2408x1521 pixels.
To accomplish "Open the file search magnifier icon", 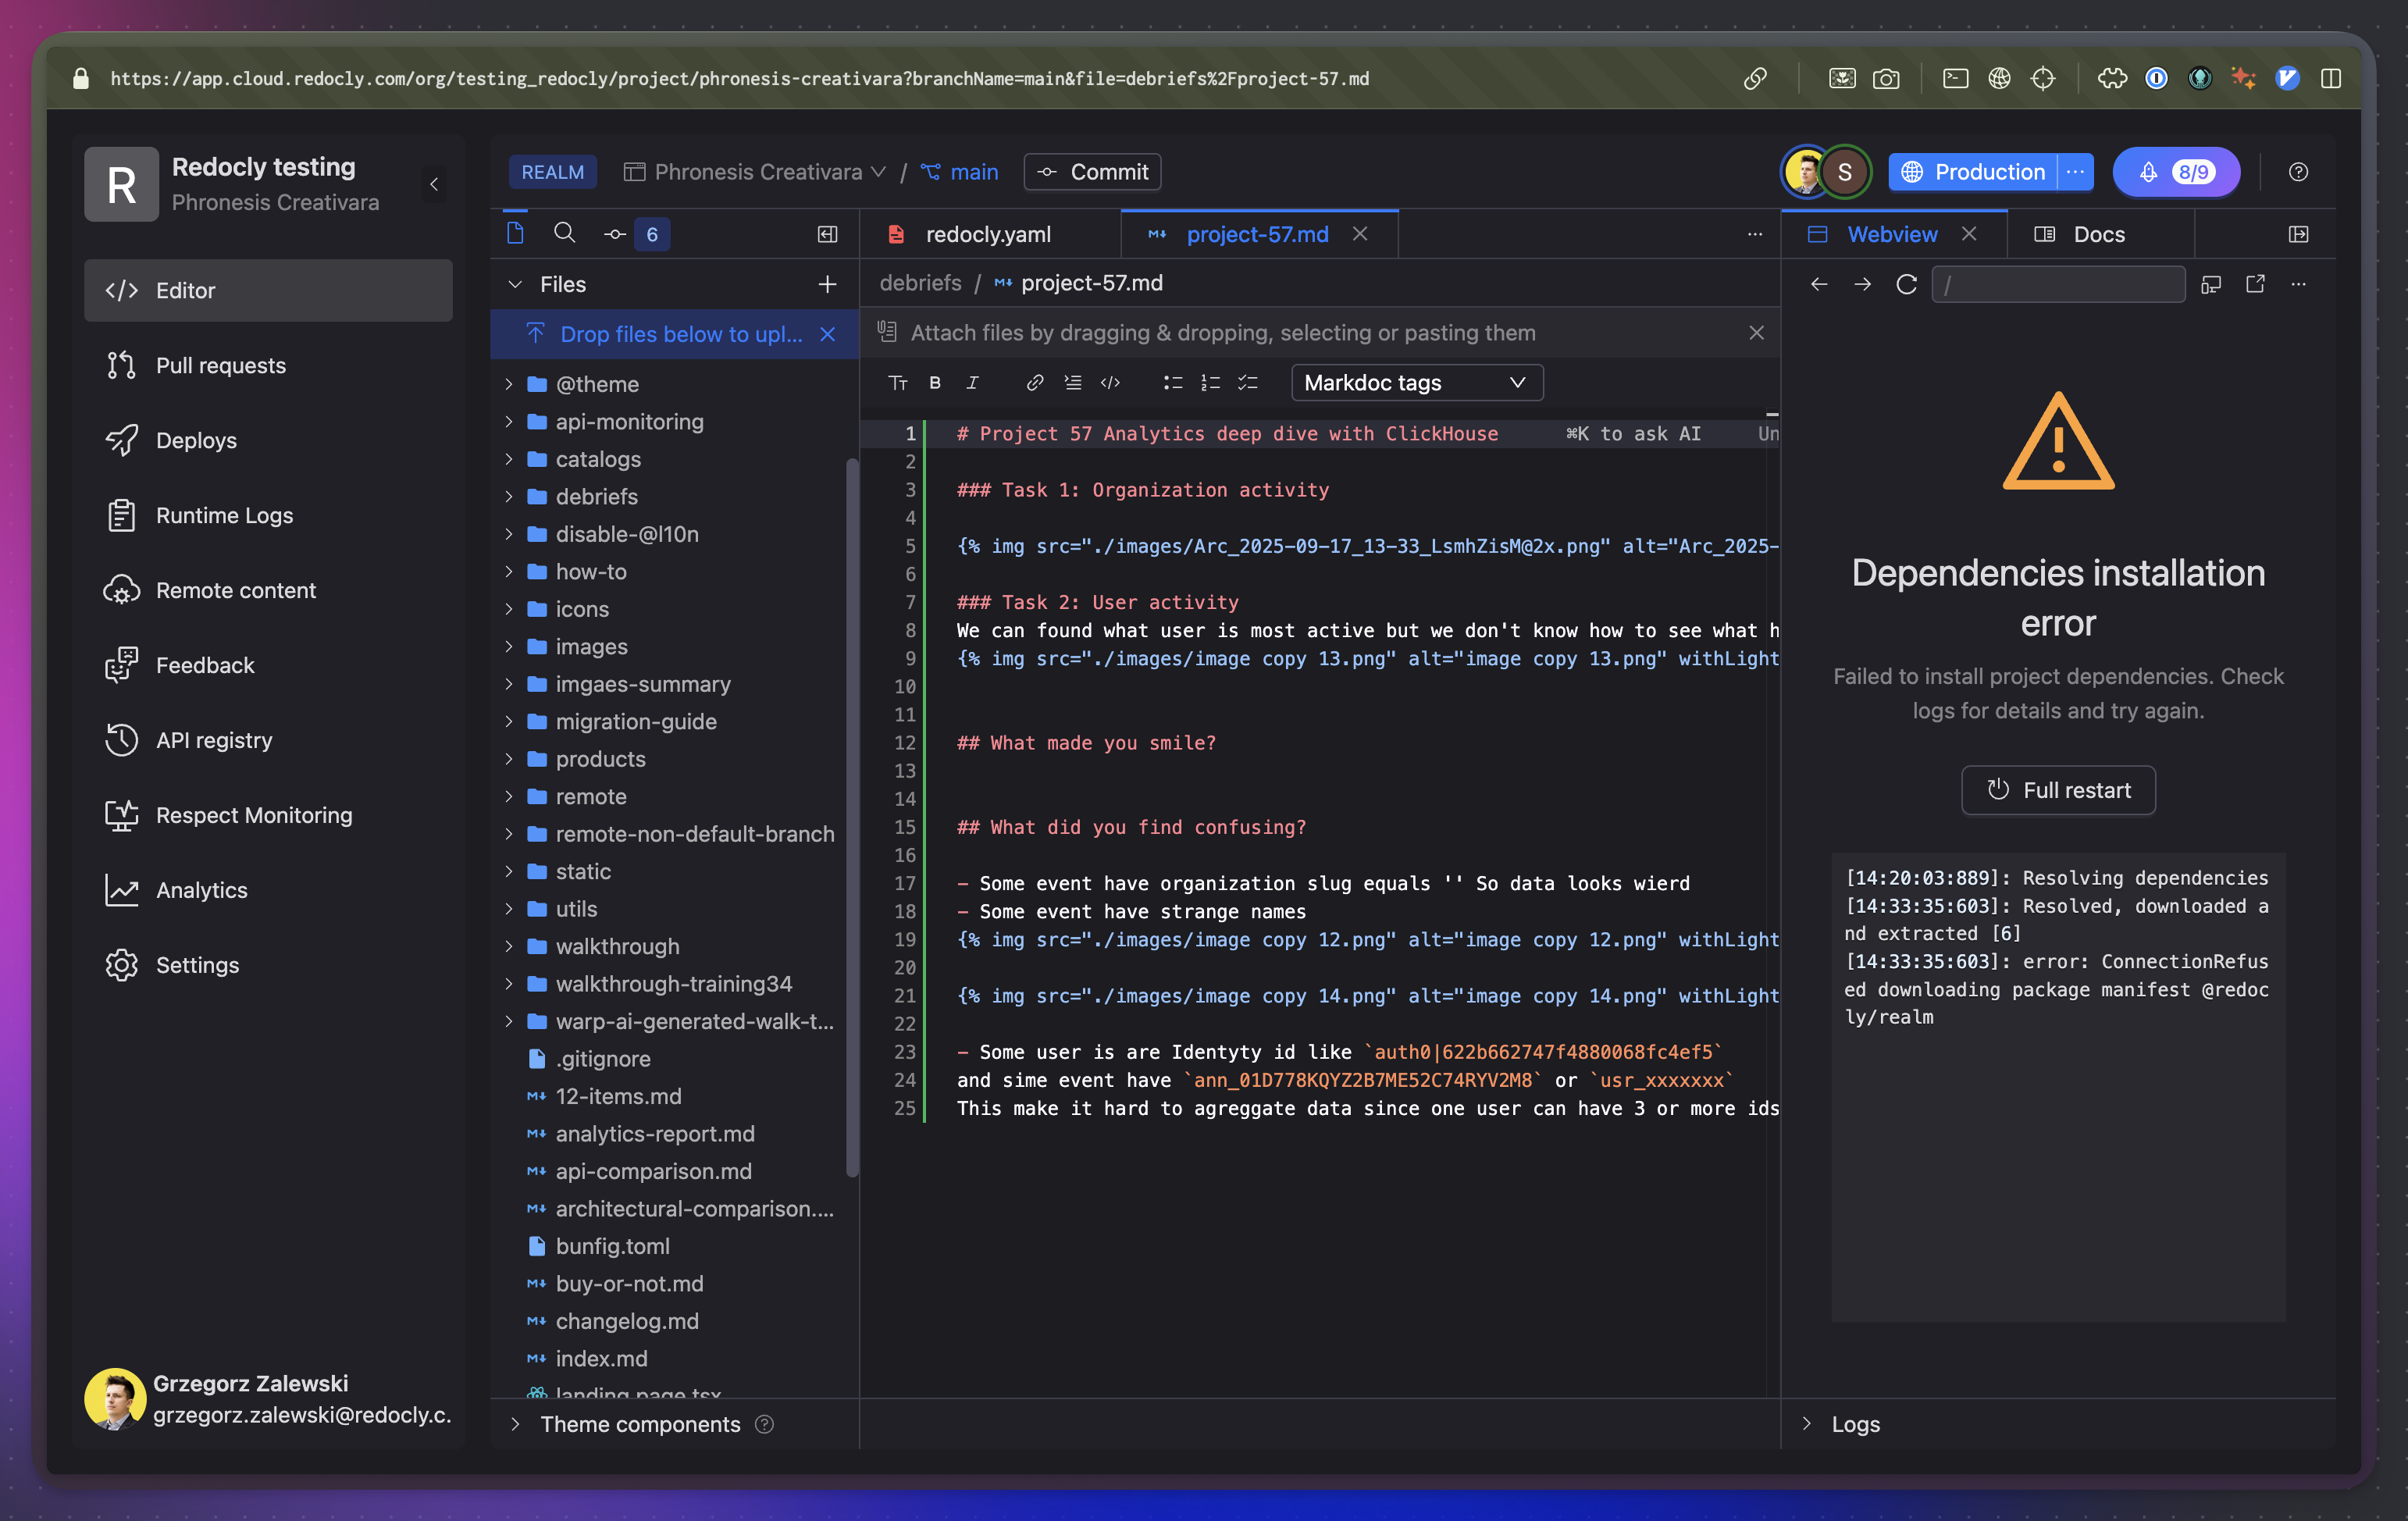I will point(564,233).
